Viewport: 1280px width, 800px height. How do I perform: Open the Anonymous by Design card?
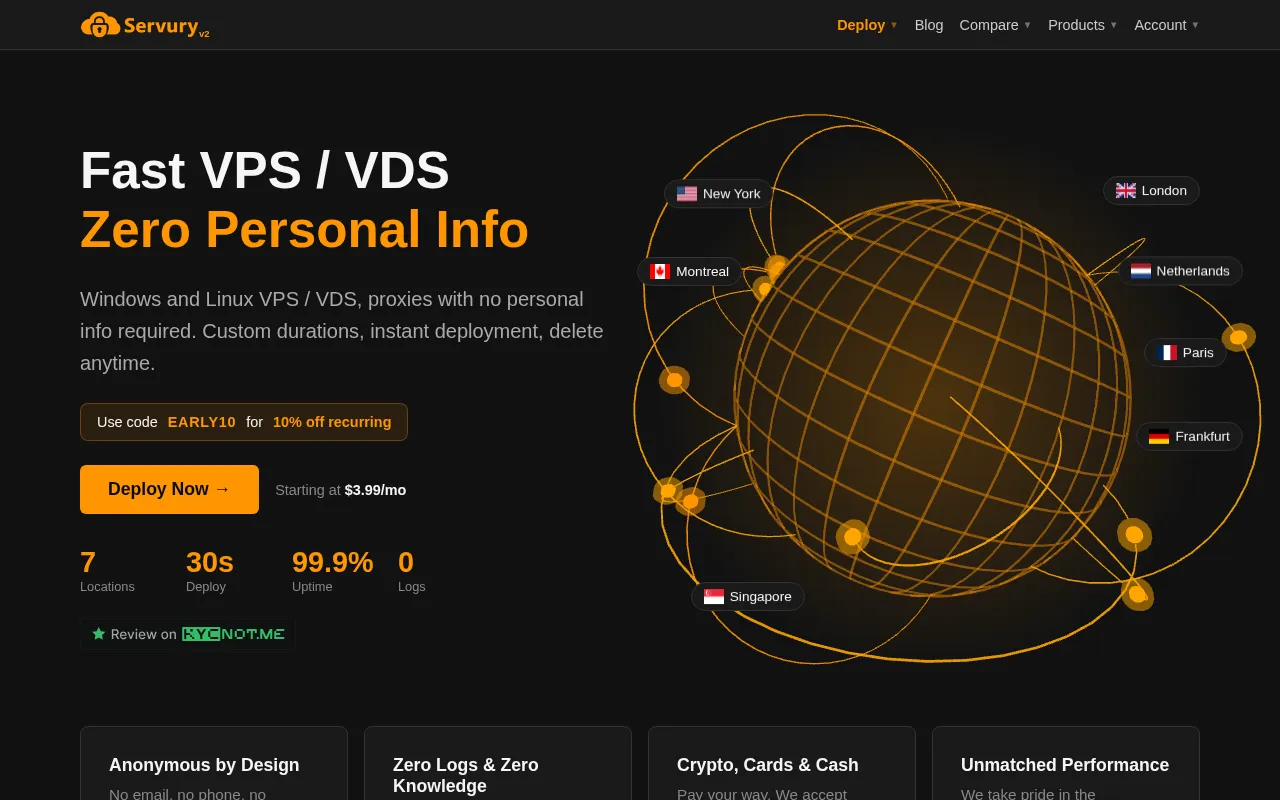[214, 763]
